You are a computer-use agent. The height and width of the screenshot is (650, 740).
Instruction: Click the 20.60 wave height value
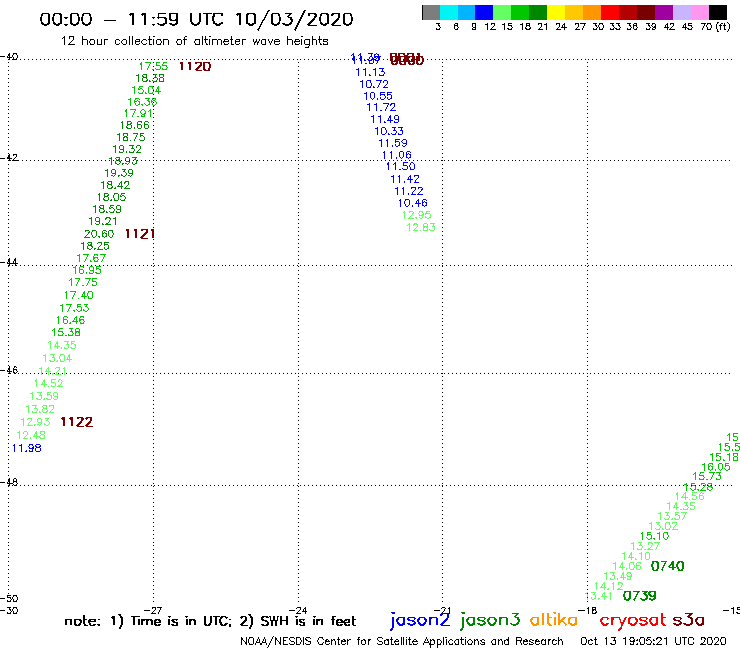coord(99,234)
